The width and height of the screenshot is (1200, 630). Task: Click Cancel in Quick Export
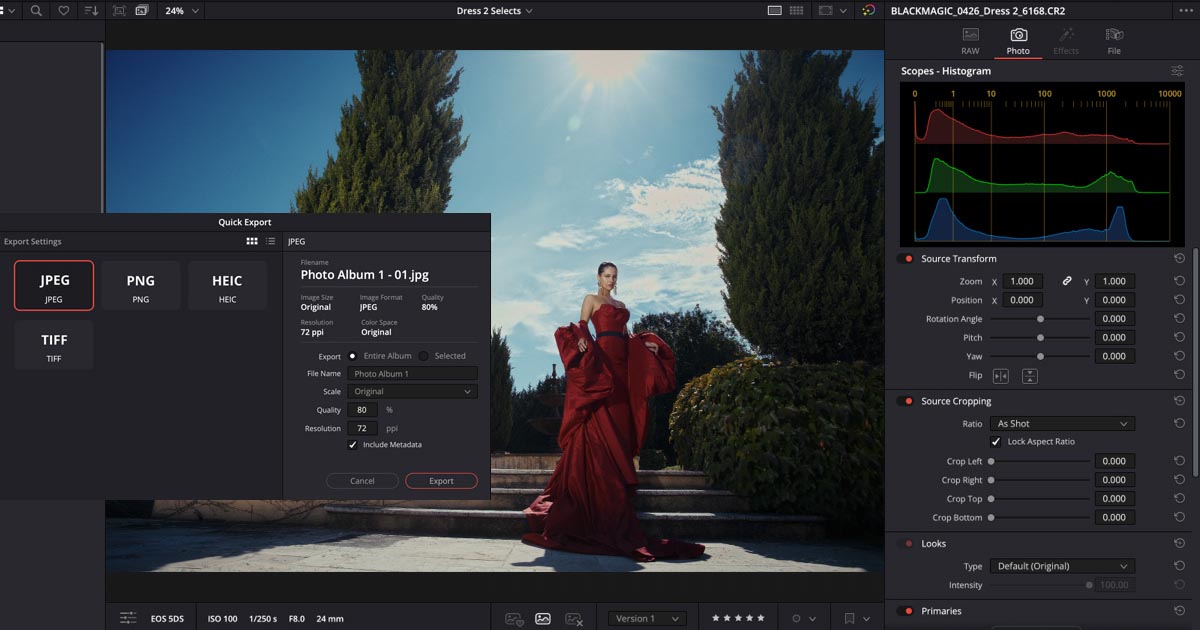tap(362, 481)
